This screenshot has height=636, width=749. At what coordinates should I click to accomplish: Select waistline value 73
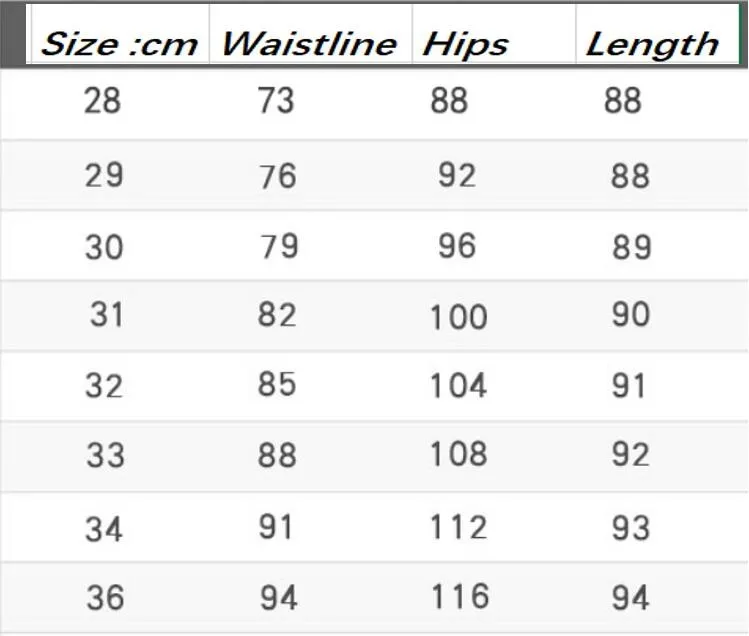click(276, 101)
